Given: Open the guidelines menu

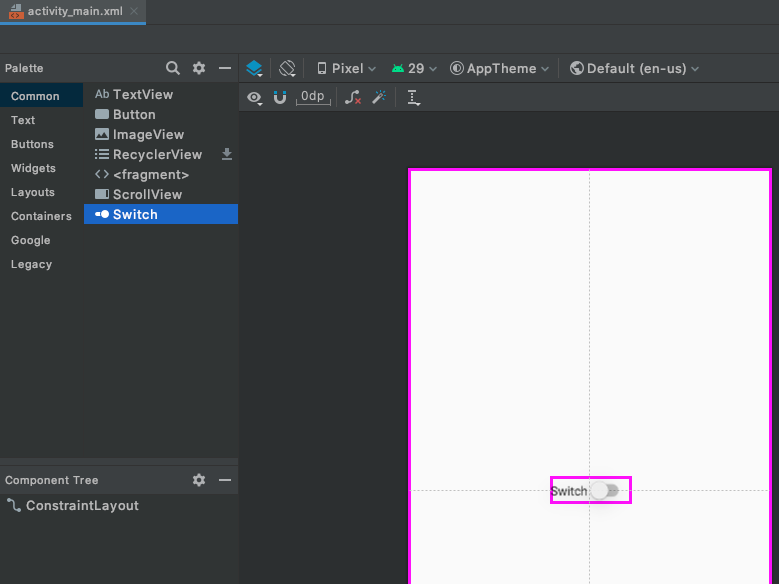Looking at the screenshot, I should tap(413, 97).
